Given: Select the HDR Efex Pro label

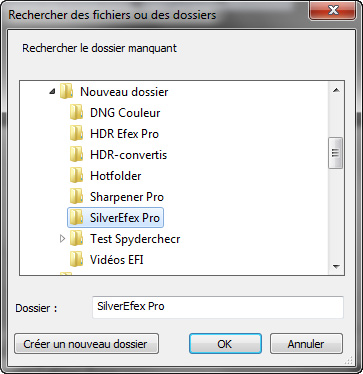Looking at the screenshot, I should [x=124, y=134].
